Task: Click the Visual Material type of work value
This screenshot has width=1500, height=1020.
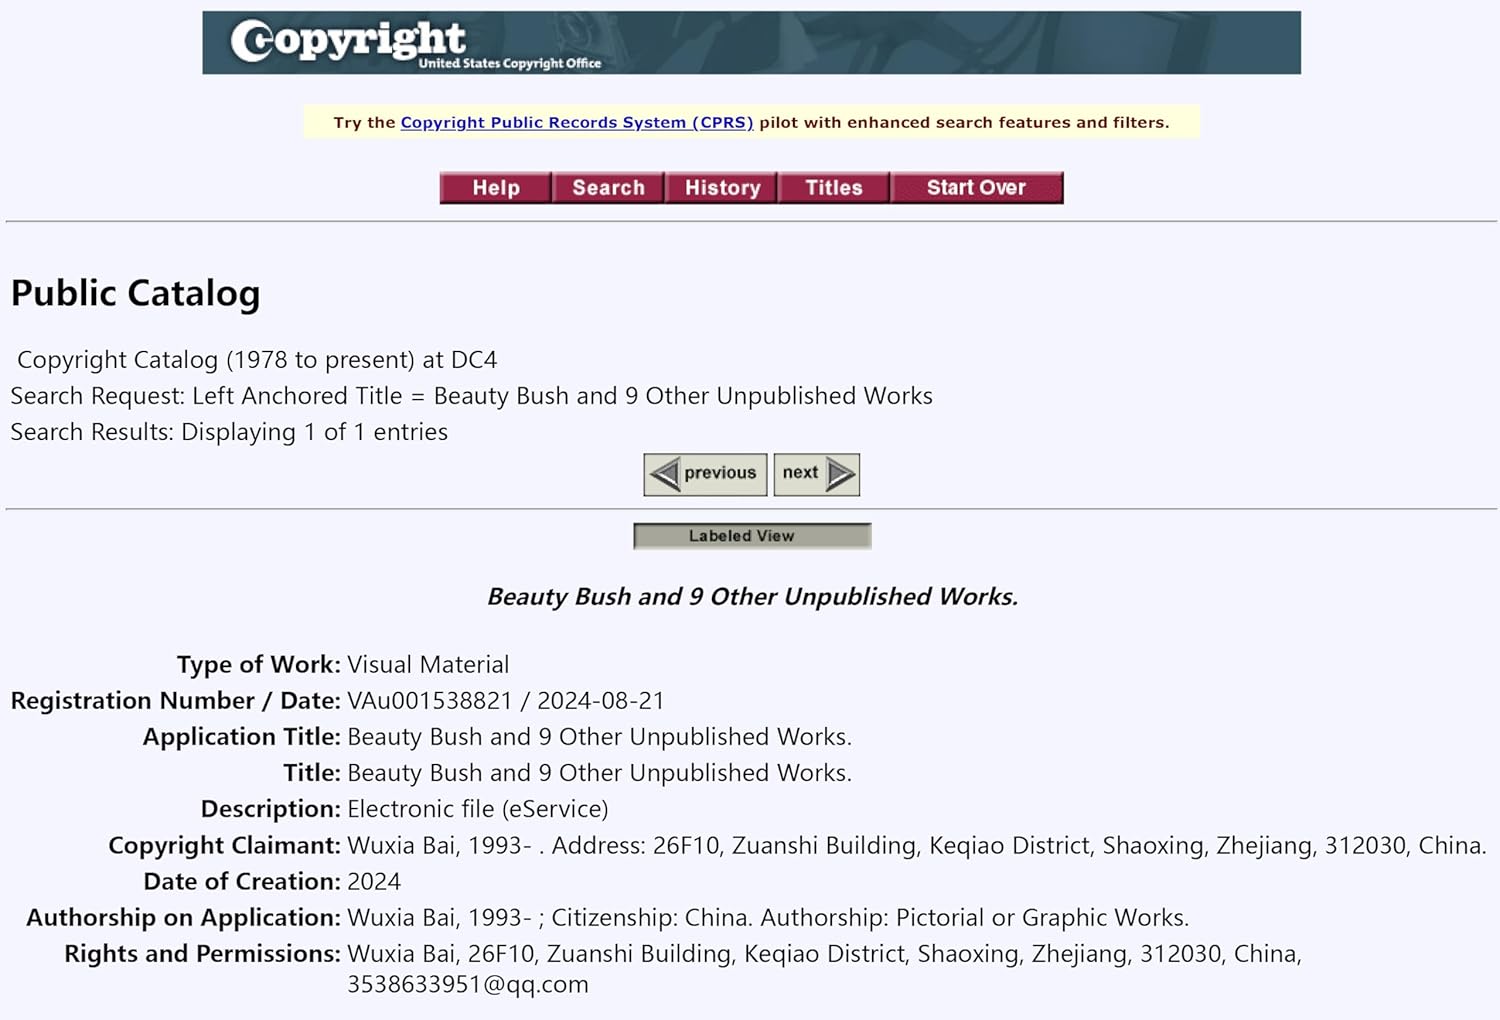Action: tap(428, 665)
